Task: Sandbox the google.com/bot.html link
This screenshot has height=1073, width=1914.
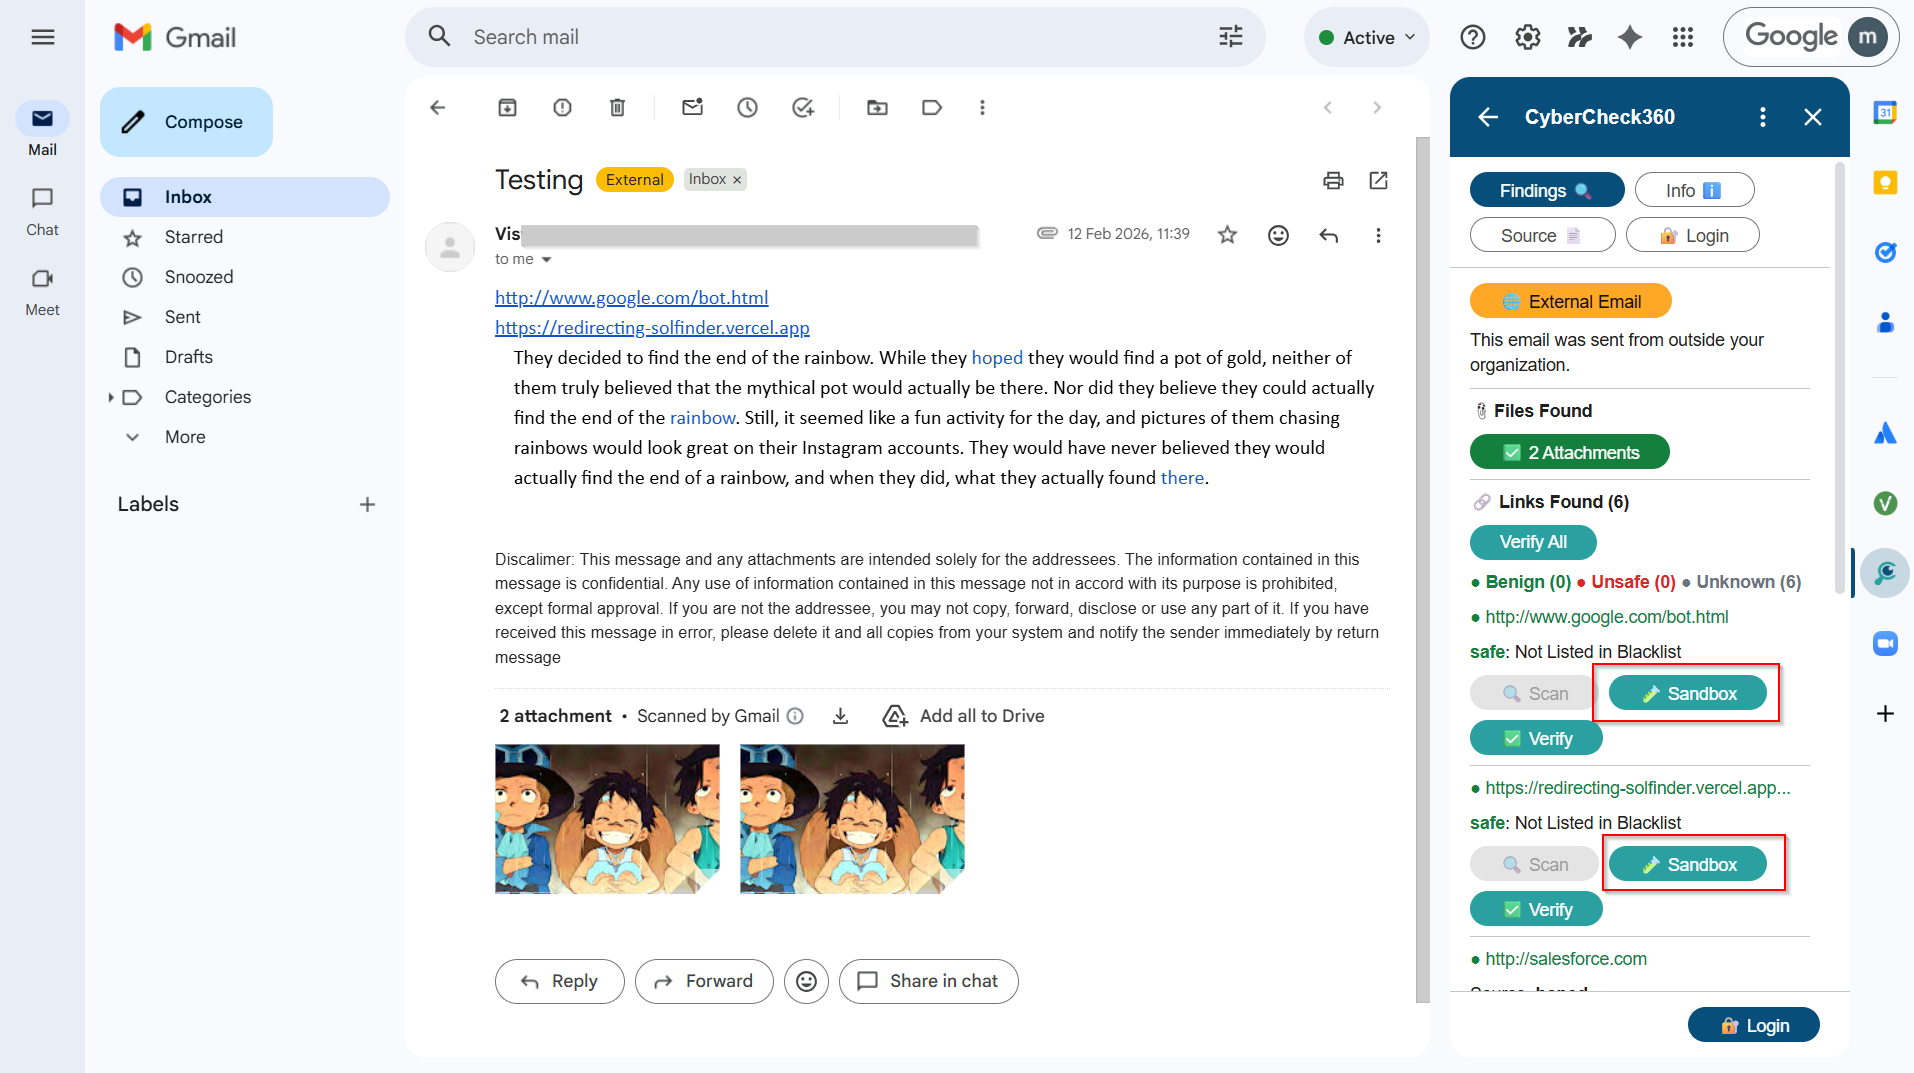Action: point(1687,693)
